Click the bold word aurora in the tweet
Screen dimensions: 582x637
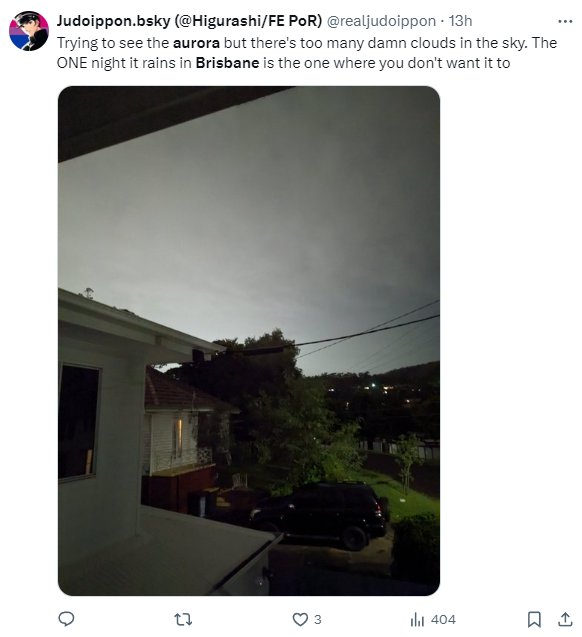[196, 43]
